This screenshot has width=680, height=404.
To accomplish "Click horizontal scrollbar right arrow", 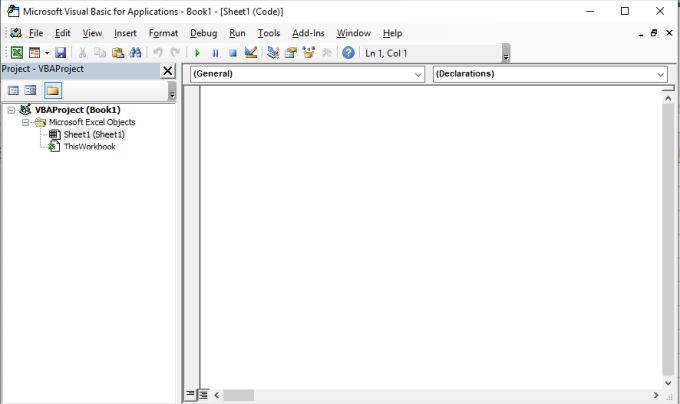I will pos(656,395).
